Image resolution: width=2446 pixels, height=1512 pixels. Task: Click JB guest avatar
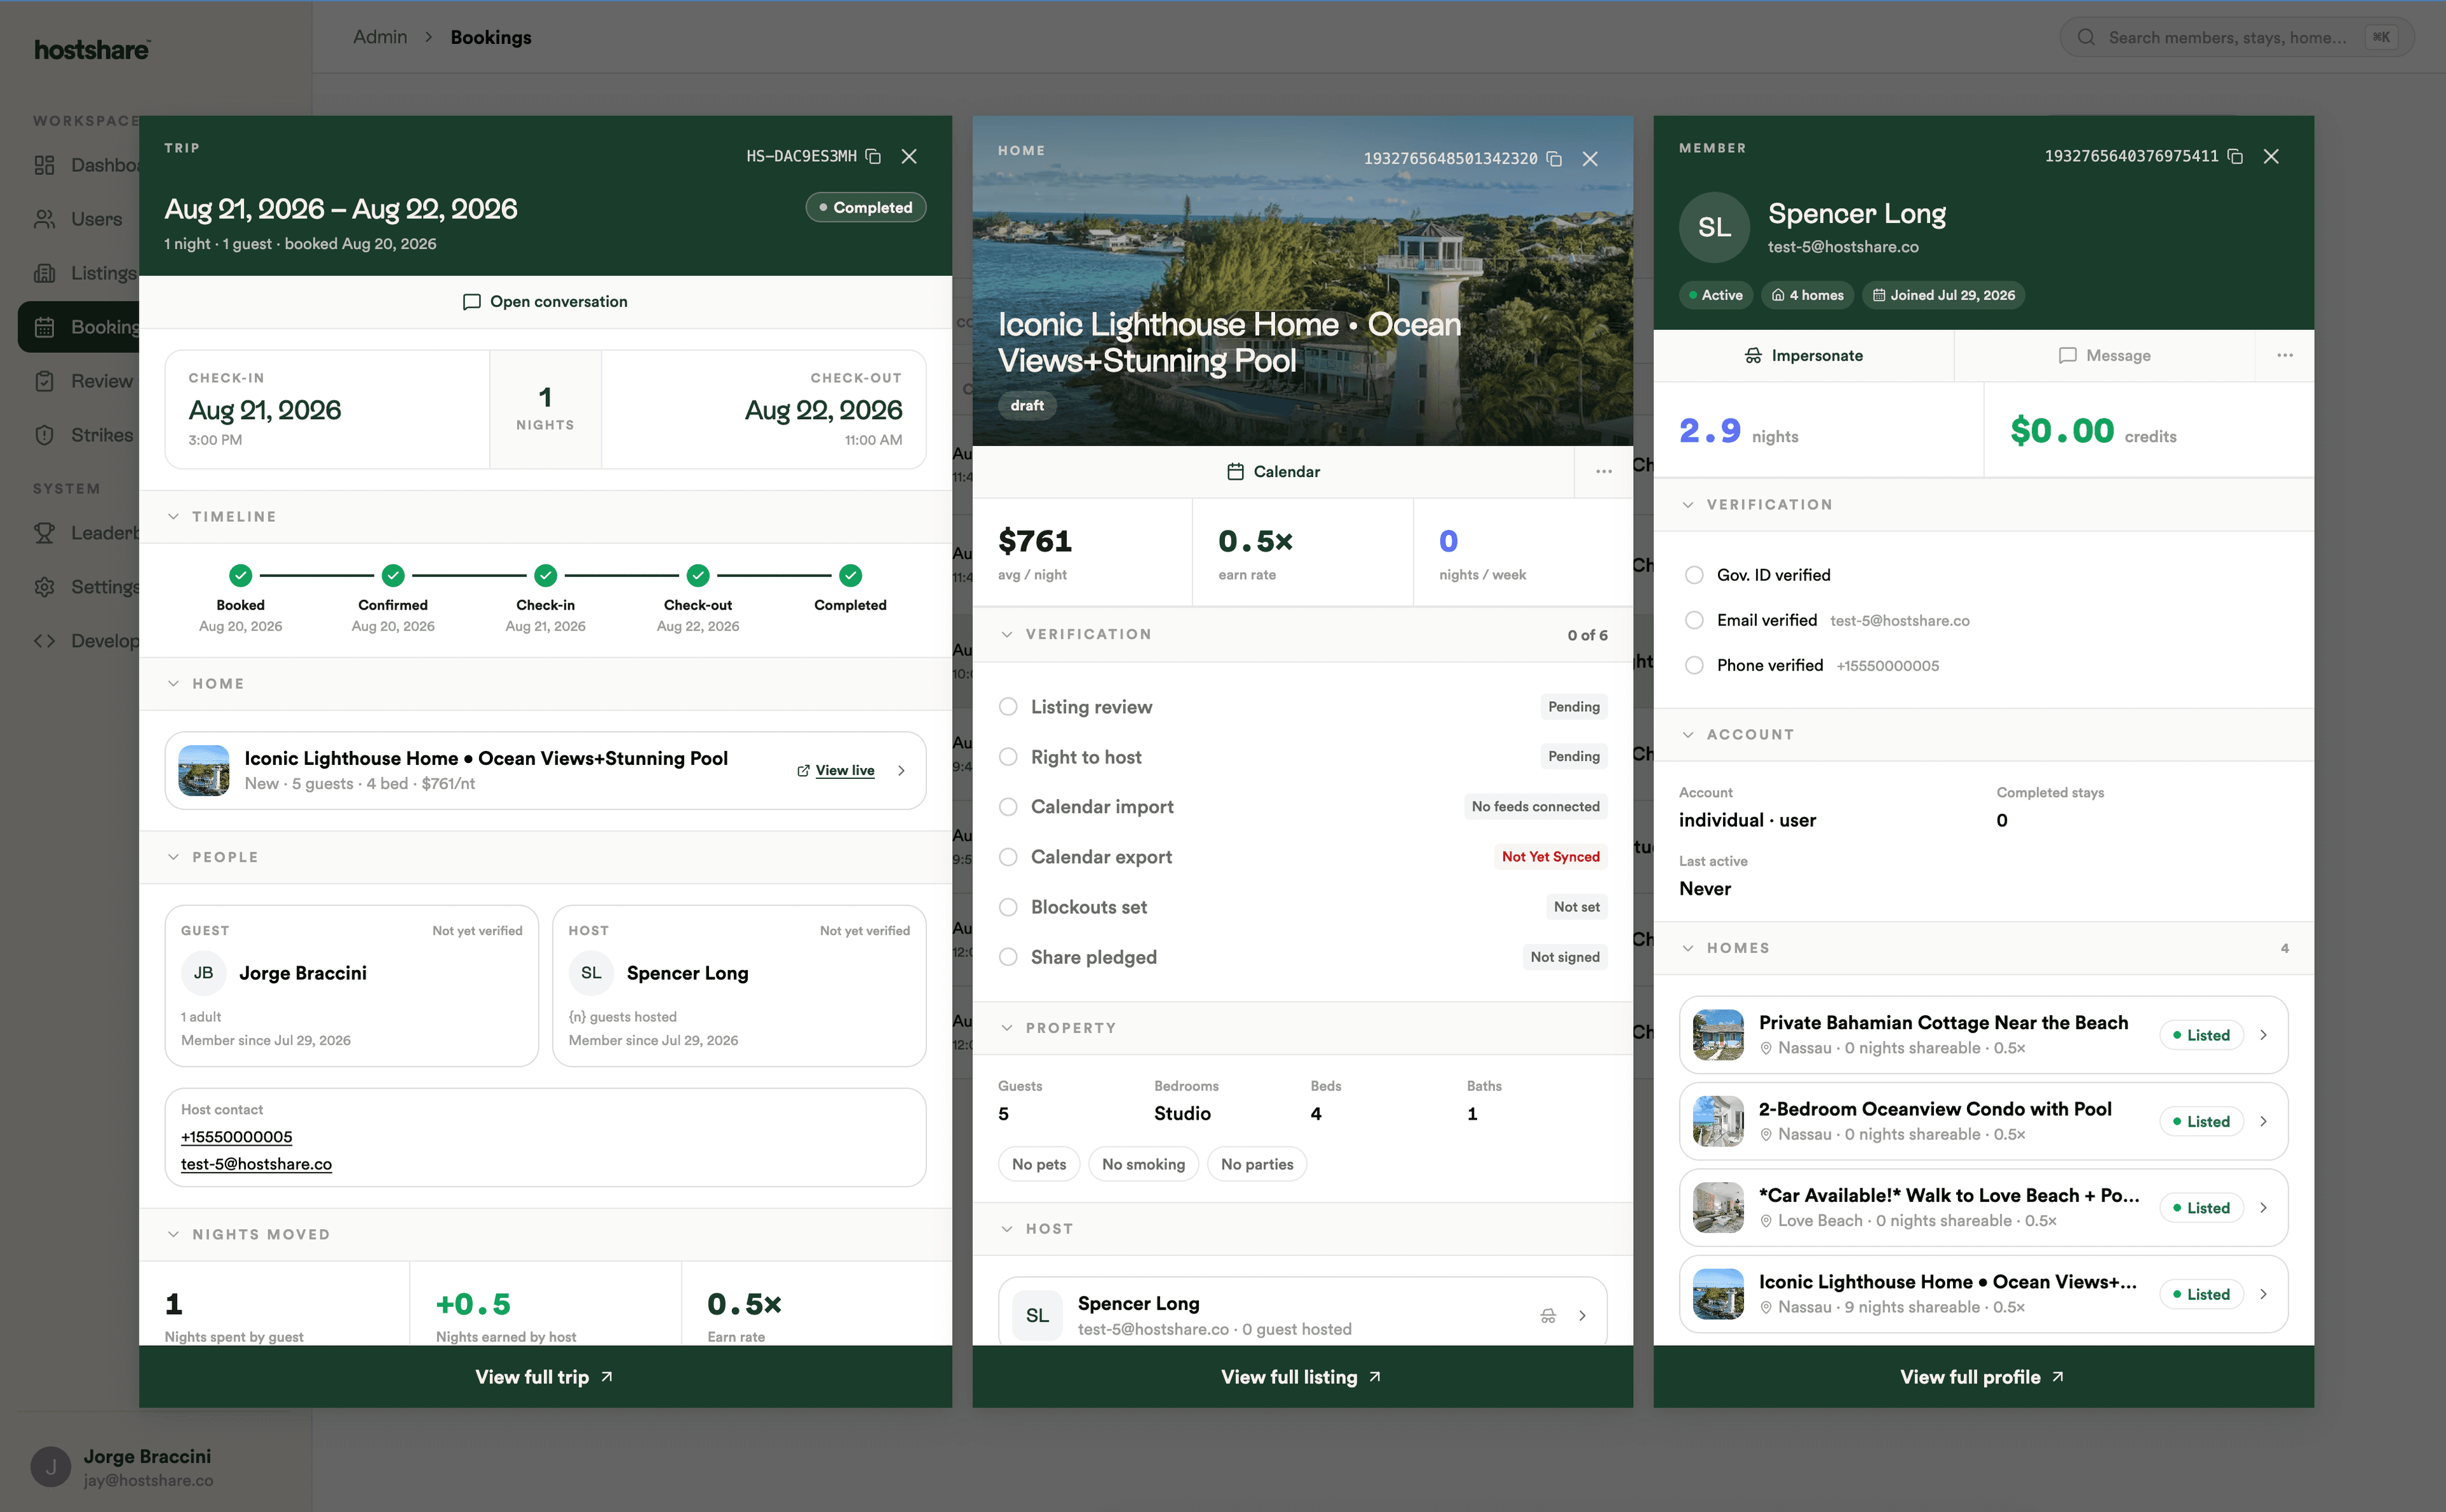point(203,973)
